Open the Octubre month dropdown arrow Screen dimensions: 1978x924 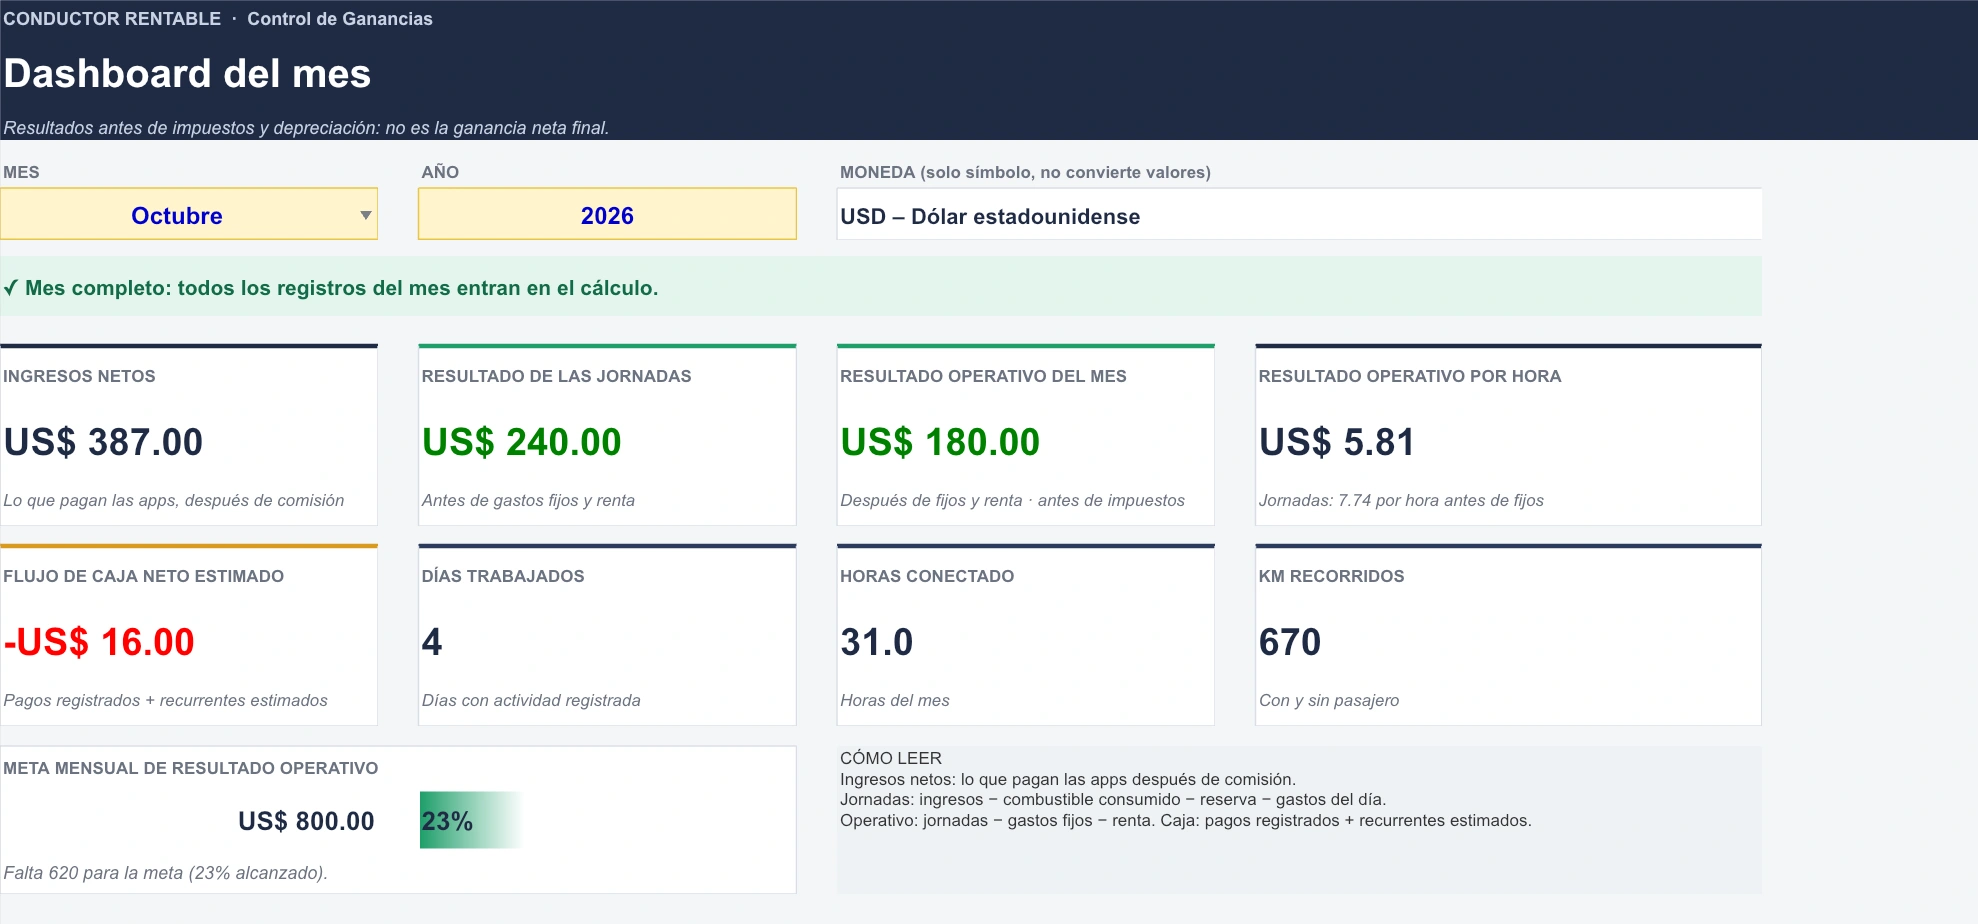(366, 215)
